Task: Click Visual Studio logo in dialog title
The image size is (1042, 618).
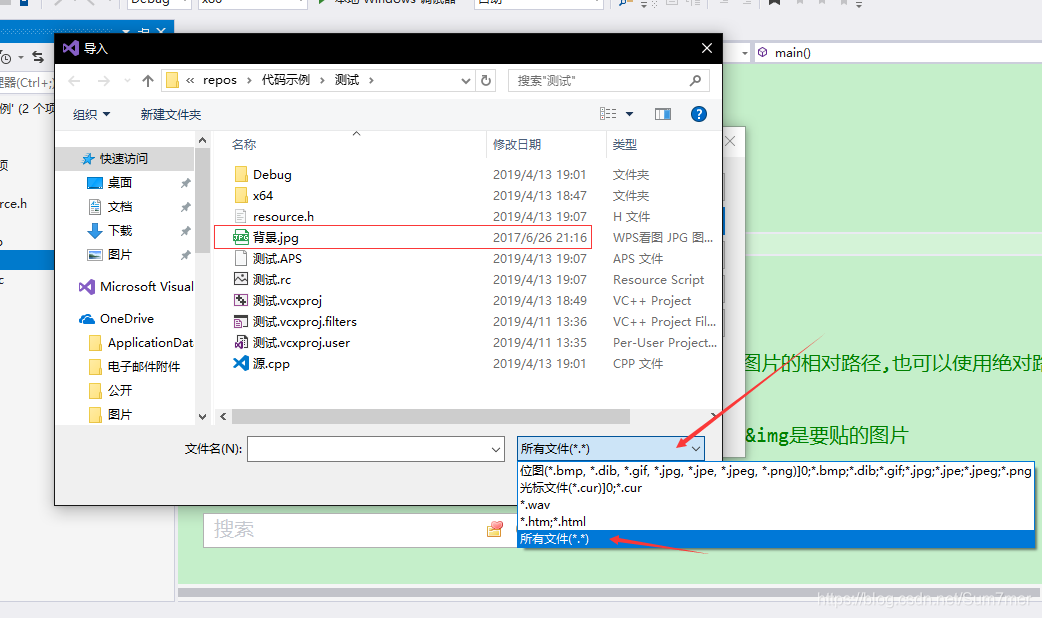Action: [70, 48]
